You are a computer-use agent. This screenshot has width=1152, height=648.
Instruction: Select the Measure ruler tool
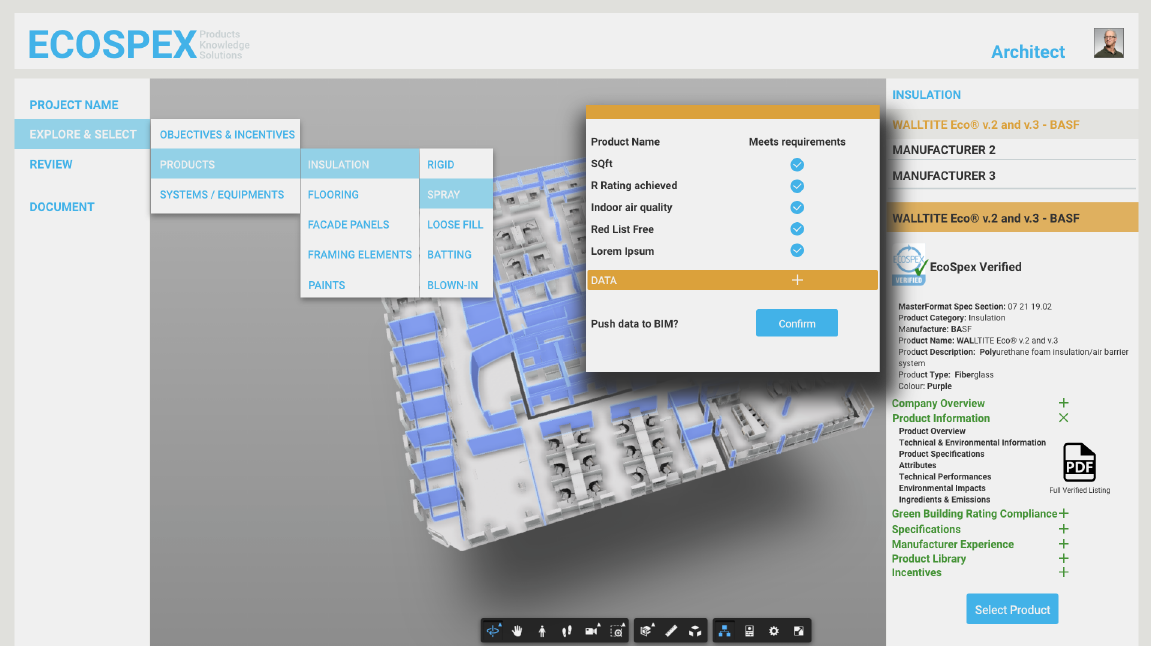[671, 630]
